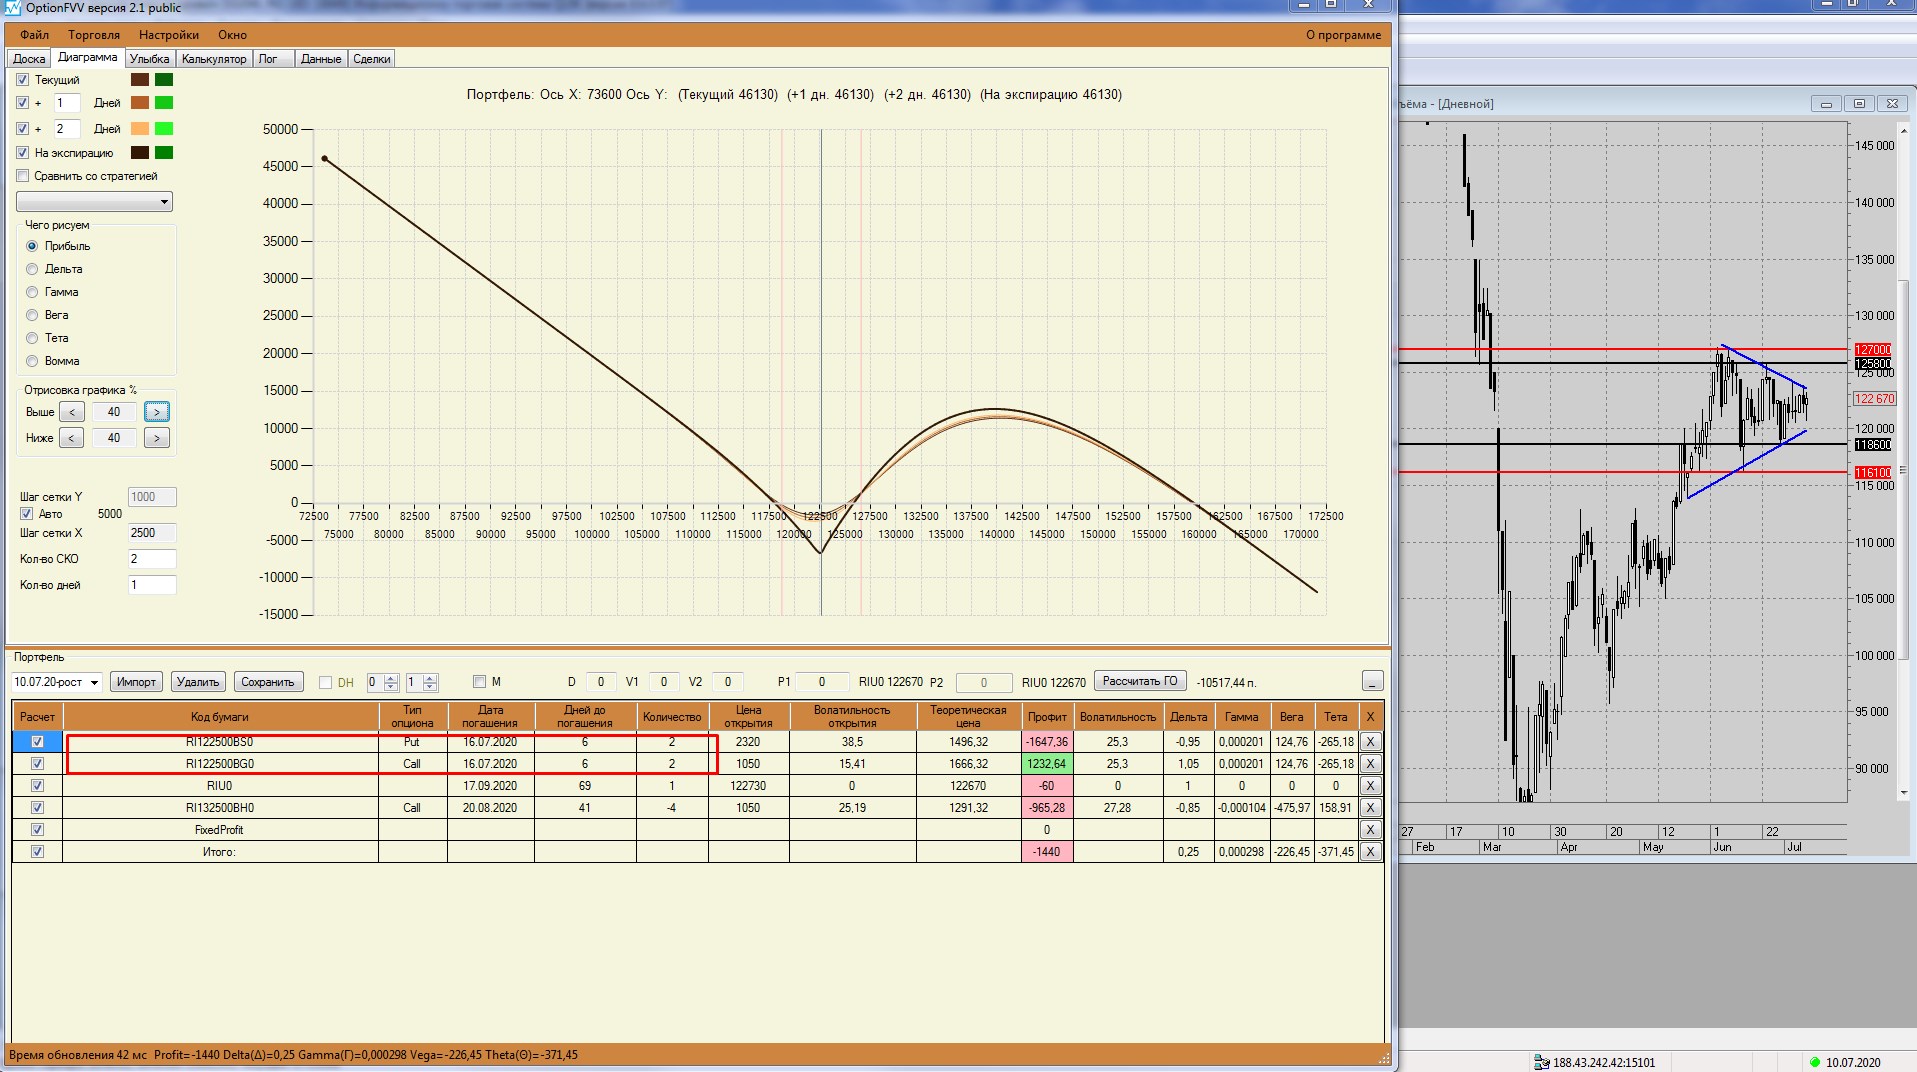Remove the RI132500BH0 Call row using X

pyautogui.click(x=1370, y=808)
